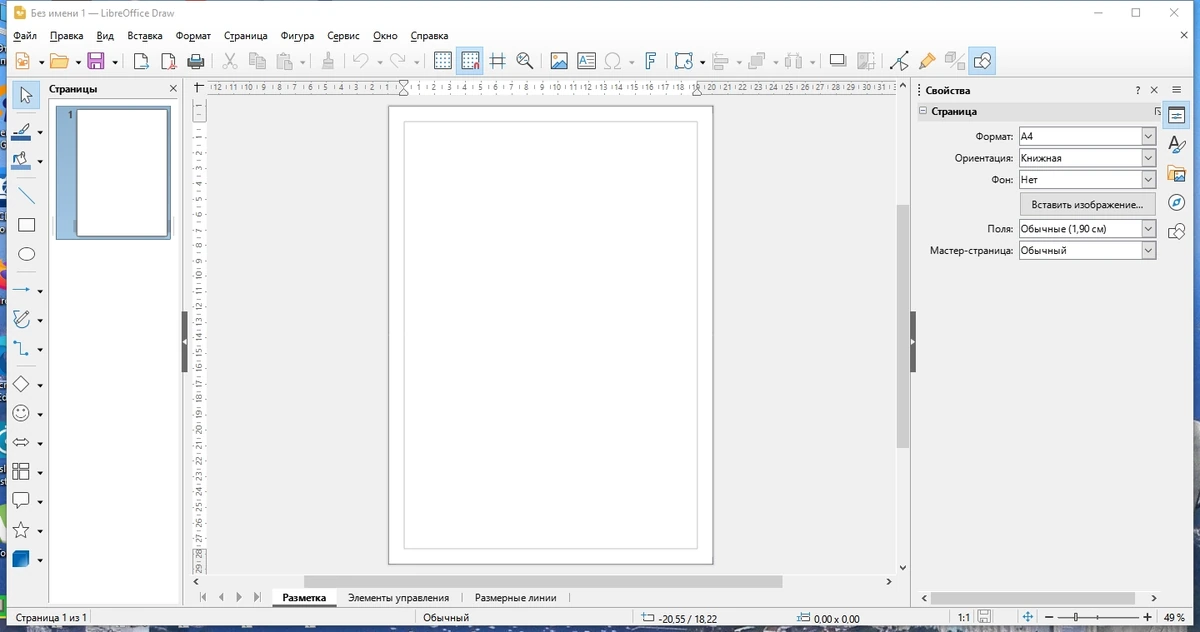
Task: Export directly as PDF icon
Action: coord(169,61)
